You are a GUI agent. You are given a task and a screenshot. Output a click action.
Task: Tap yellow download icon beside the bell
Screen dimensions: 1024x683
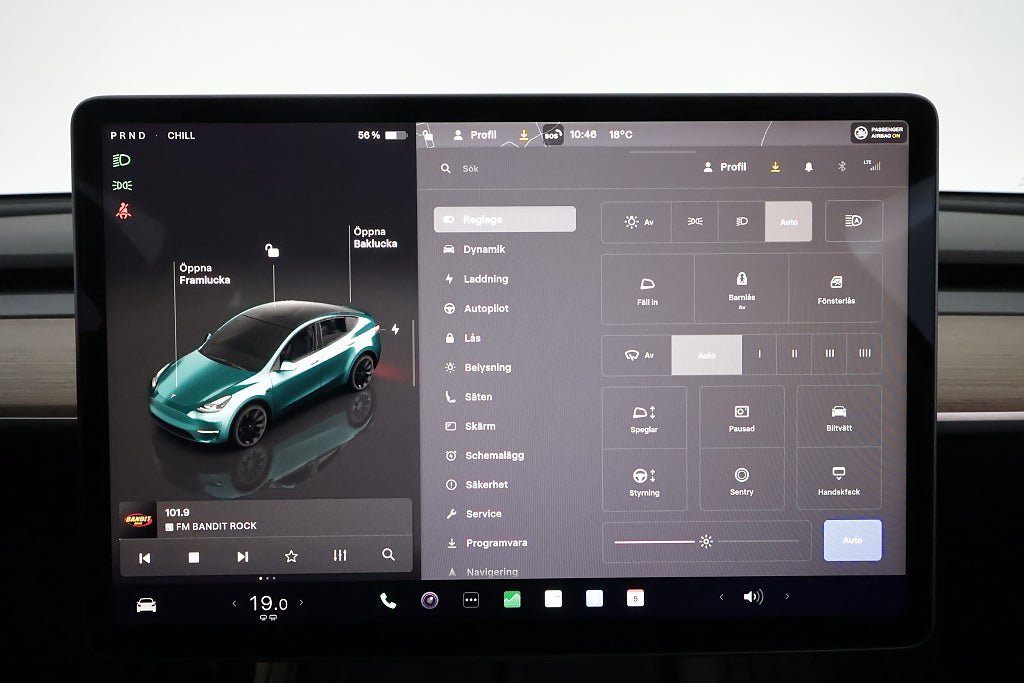pos(775,167)
